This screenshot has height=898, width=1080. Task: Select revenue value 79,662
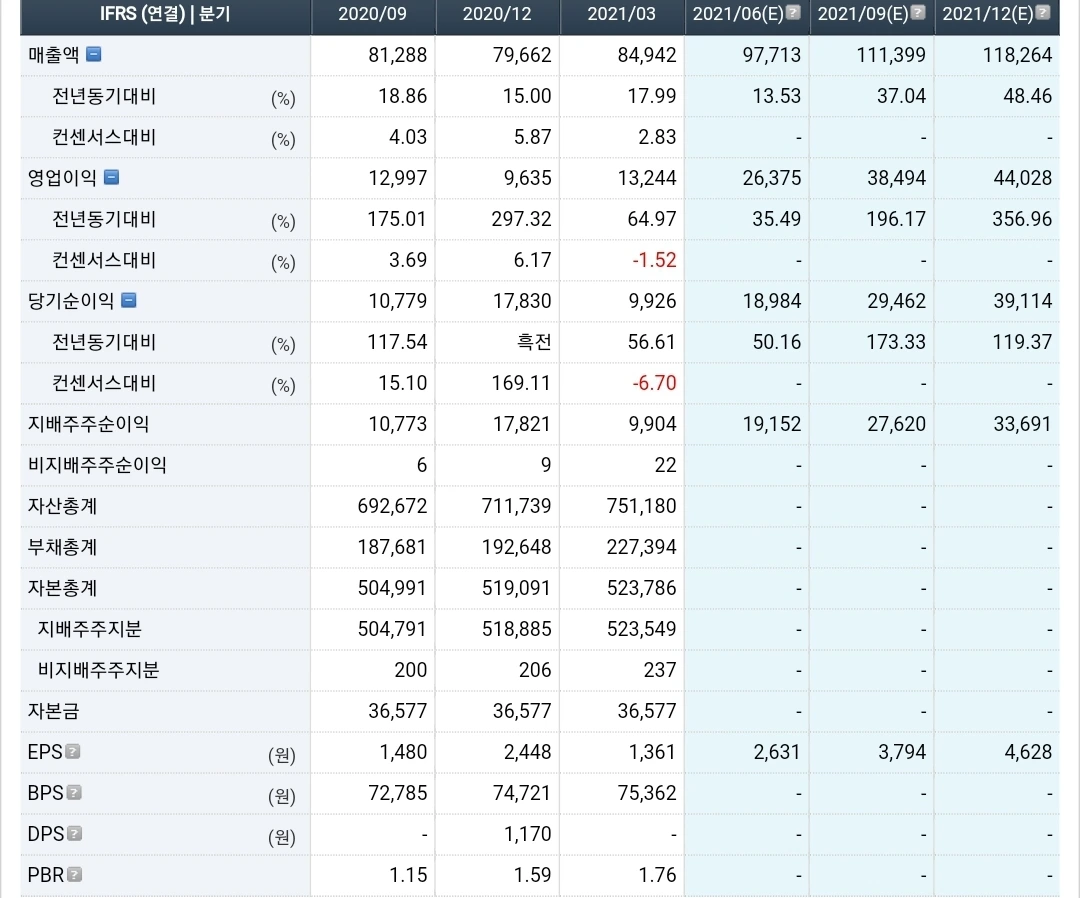point(522,55)
